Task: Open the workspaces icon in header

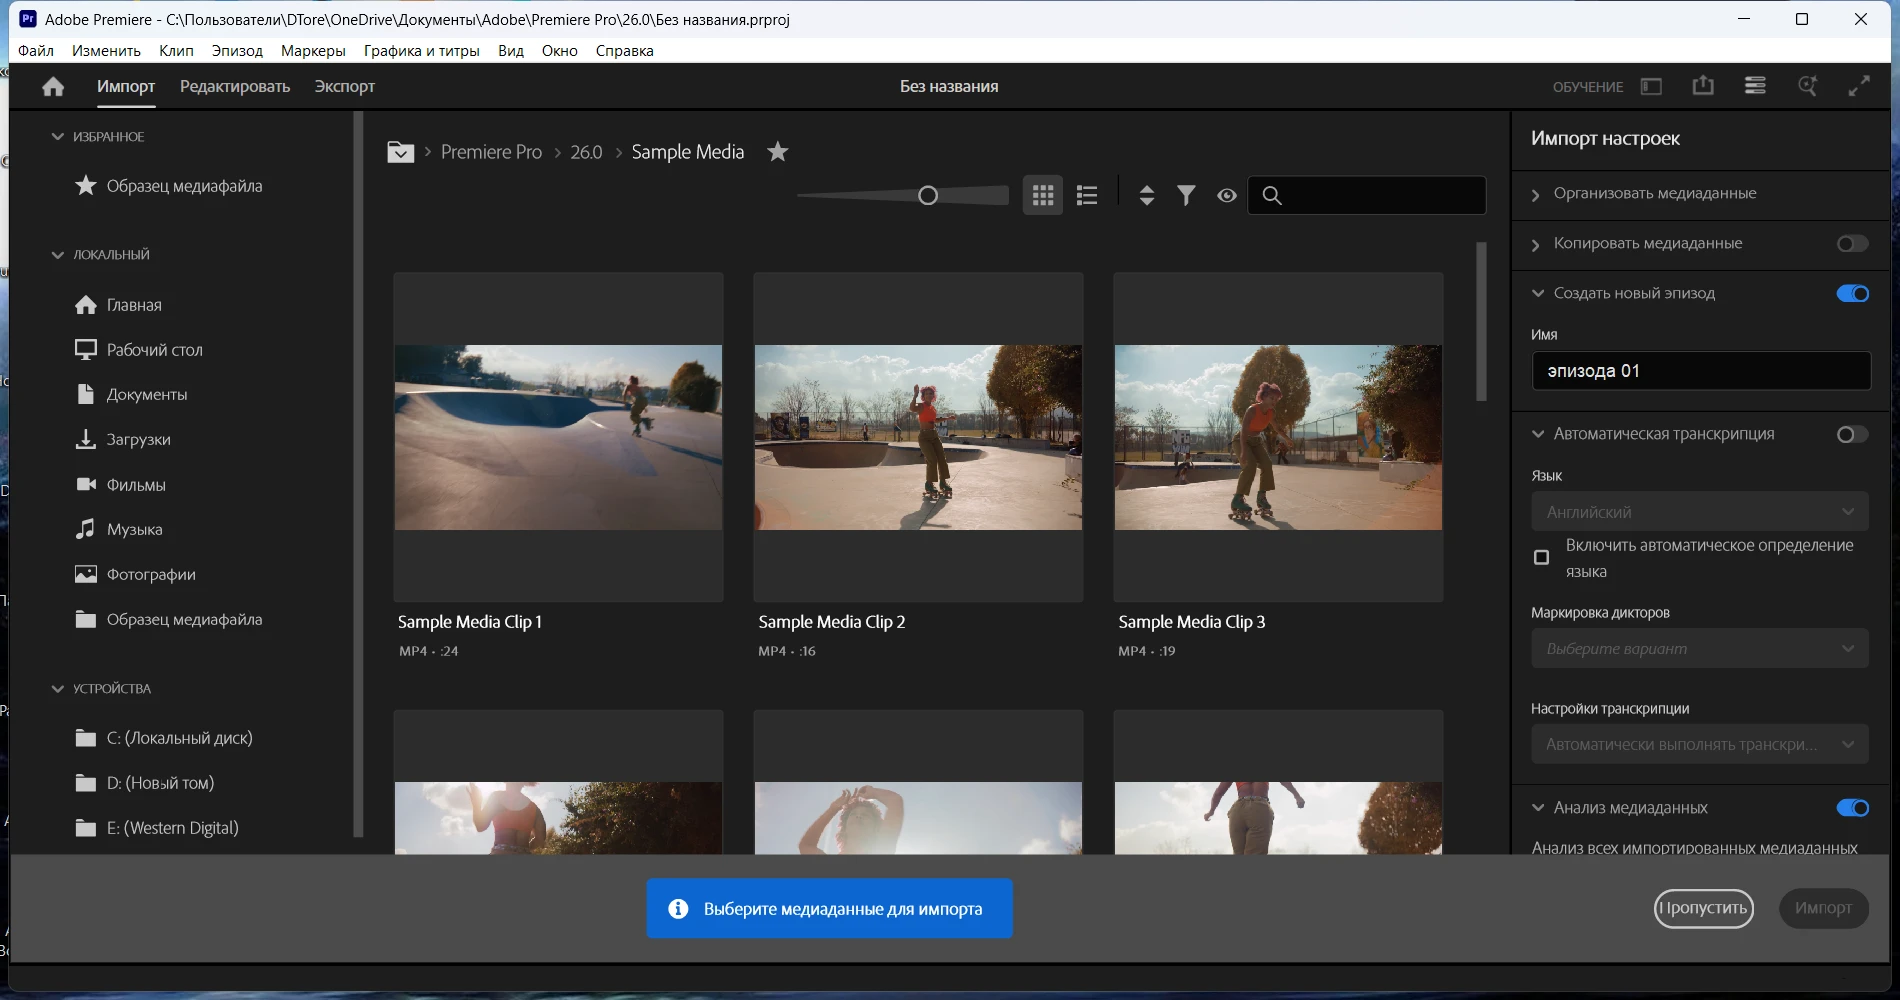Action: 1651,87
